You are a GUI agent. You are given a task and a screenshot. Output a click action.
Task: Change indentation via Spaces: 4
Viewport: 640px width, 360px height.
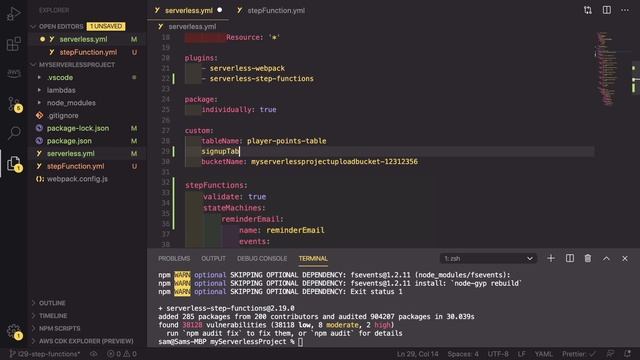[x=463, y=354]
